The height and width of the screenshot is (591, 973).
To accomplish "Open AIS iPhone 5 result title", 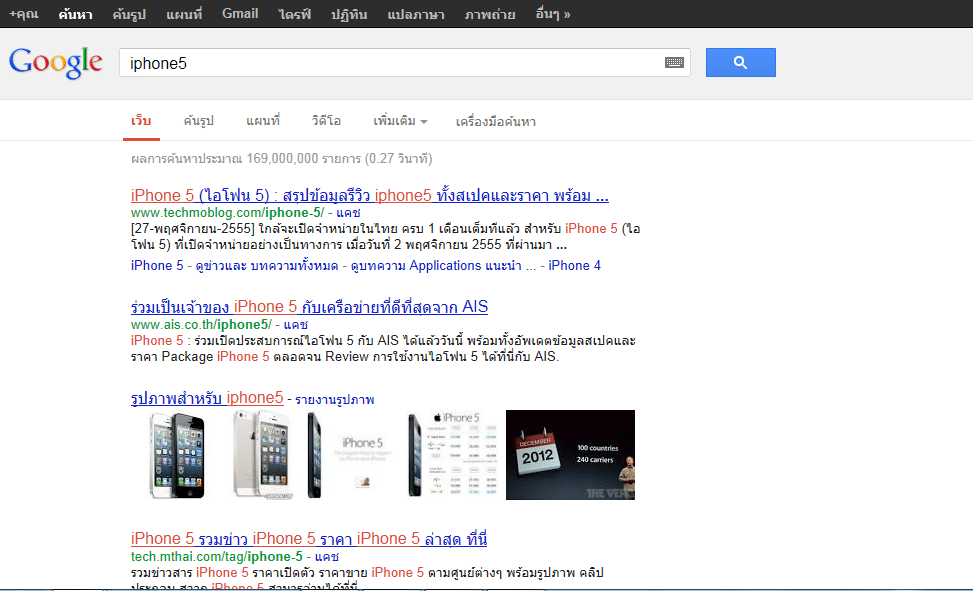I will (310, 307).
